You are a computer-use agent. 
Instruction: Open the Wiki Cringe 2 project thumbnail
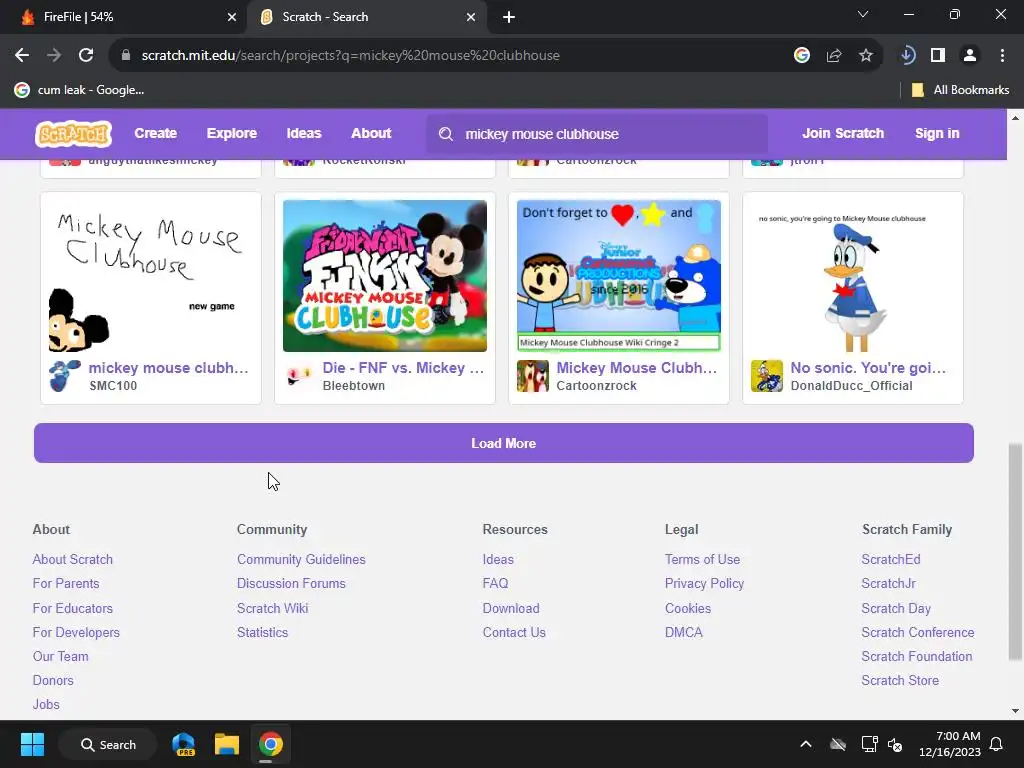click(x=619, y=276)
